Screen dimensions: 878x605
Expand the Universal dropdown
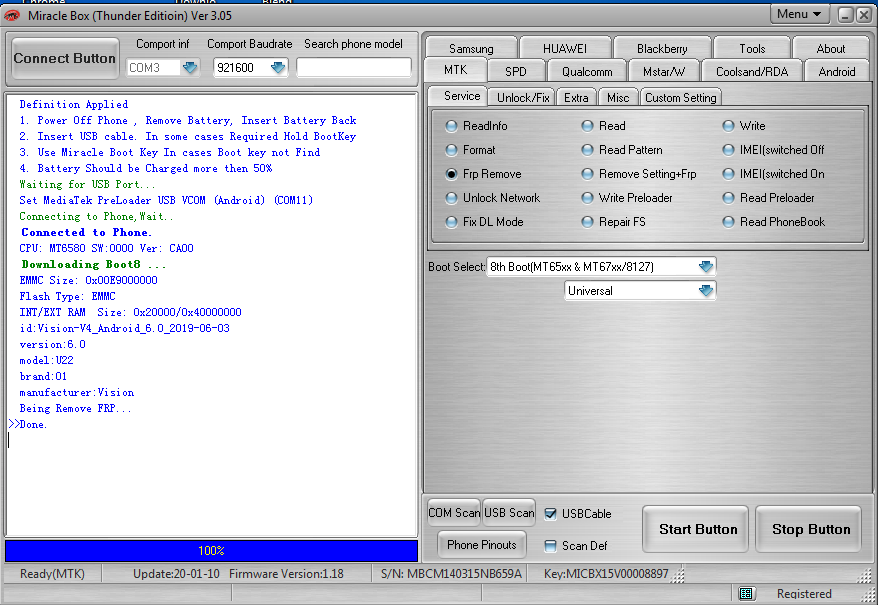(x=706, y=291)
